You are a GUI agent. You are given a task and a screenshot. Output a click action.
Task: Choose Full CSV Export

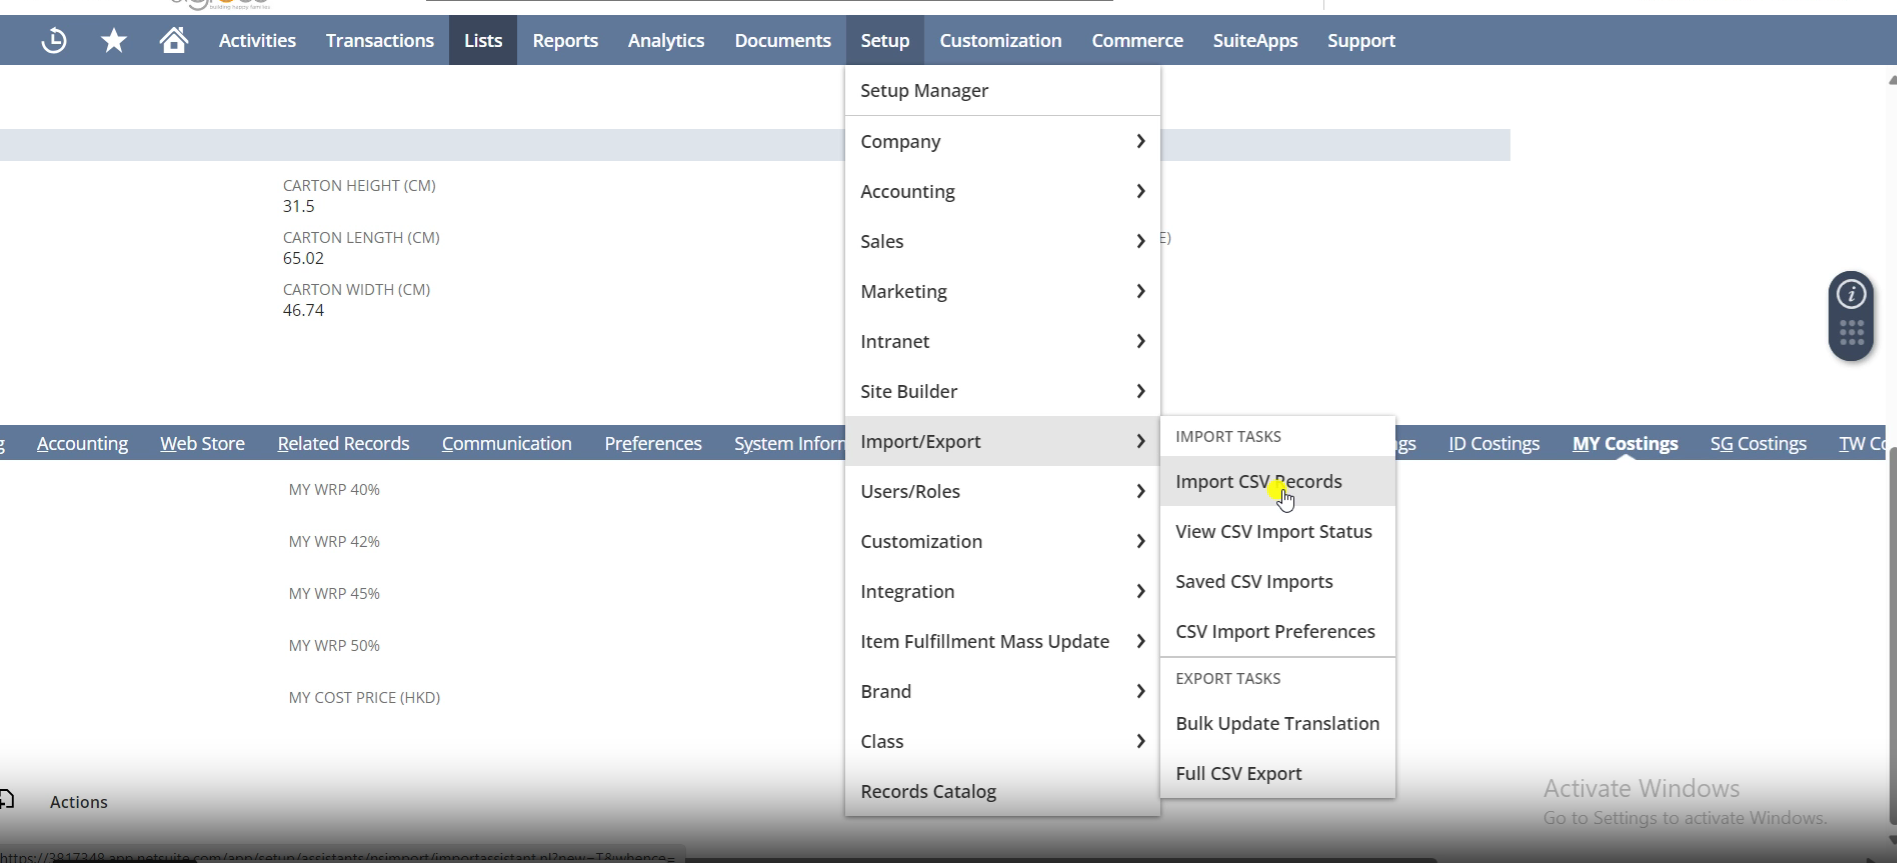1277,773
